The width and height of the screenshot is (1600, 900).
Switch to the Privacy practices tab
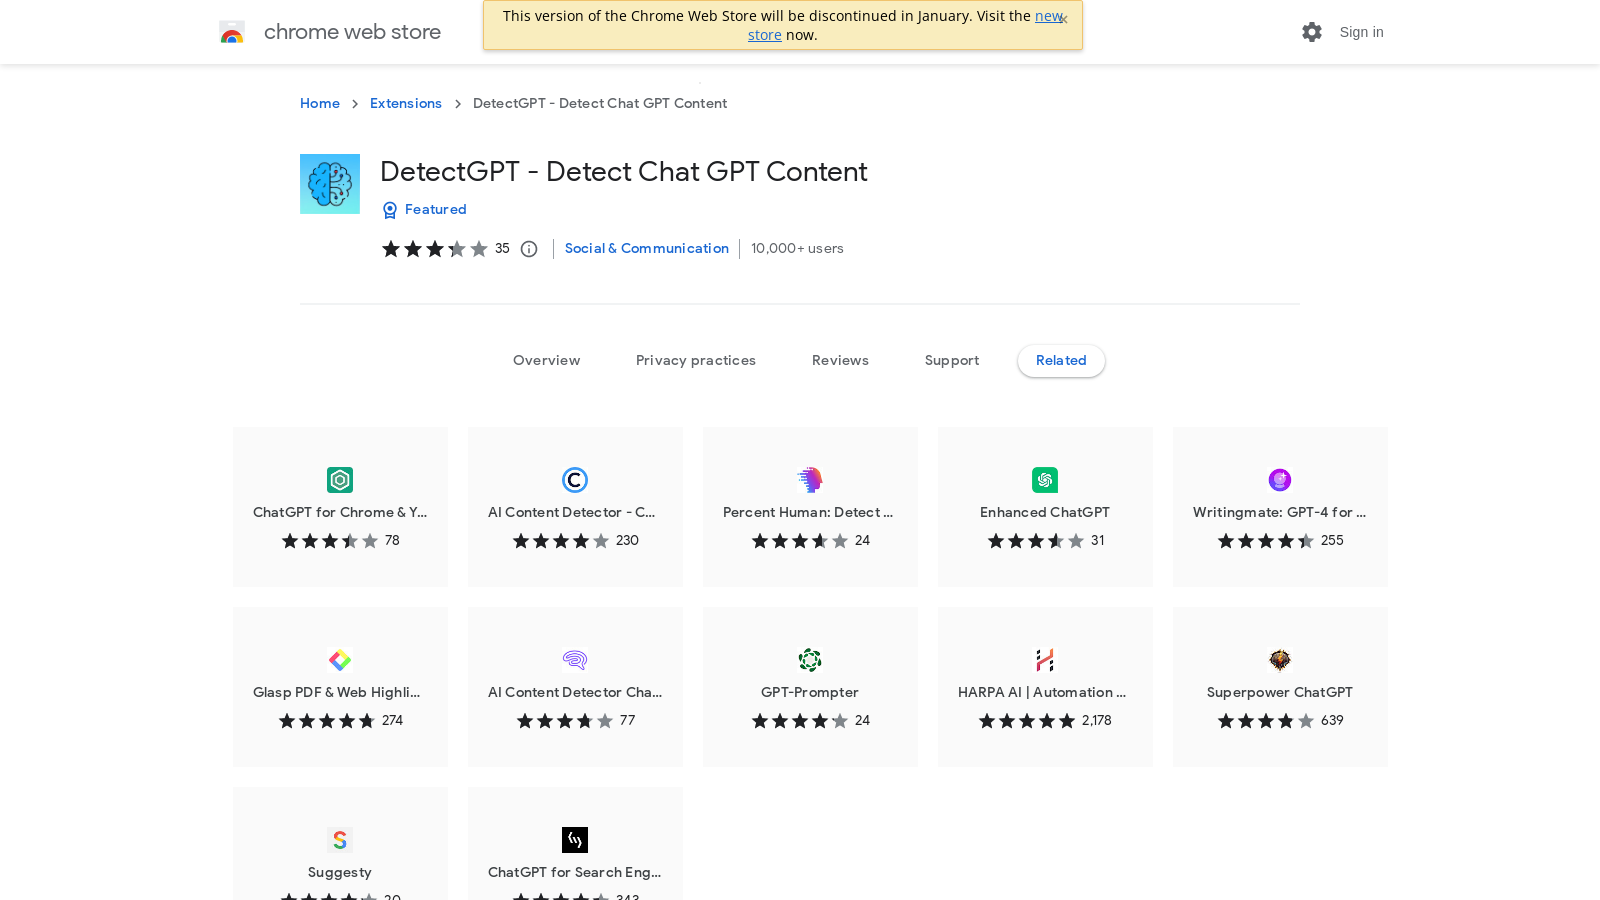click(x=696, y=361)
